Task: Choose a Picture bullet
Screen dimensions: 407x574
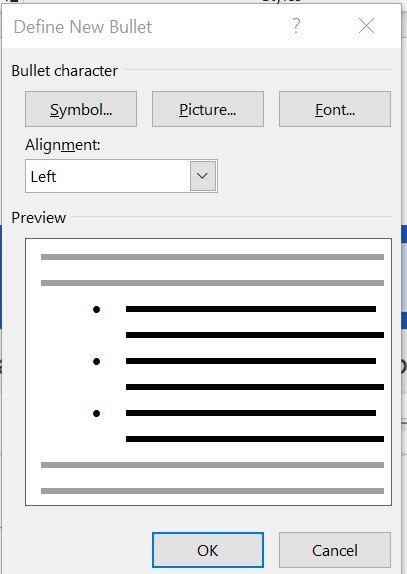Action: tap(208, 109)
